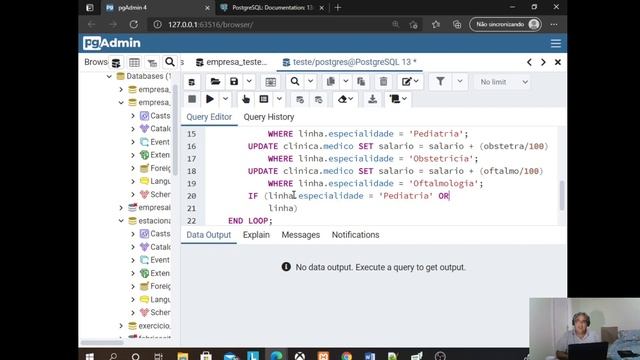Click the Download as CSV icon
The height and width of the screenshot is (360, 640).
(372, 99)
